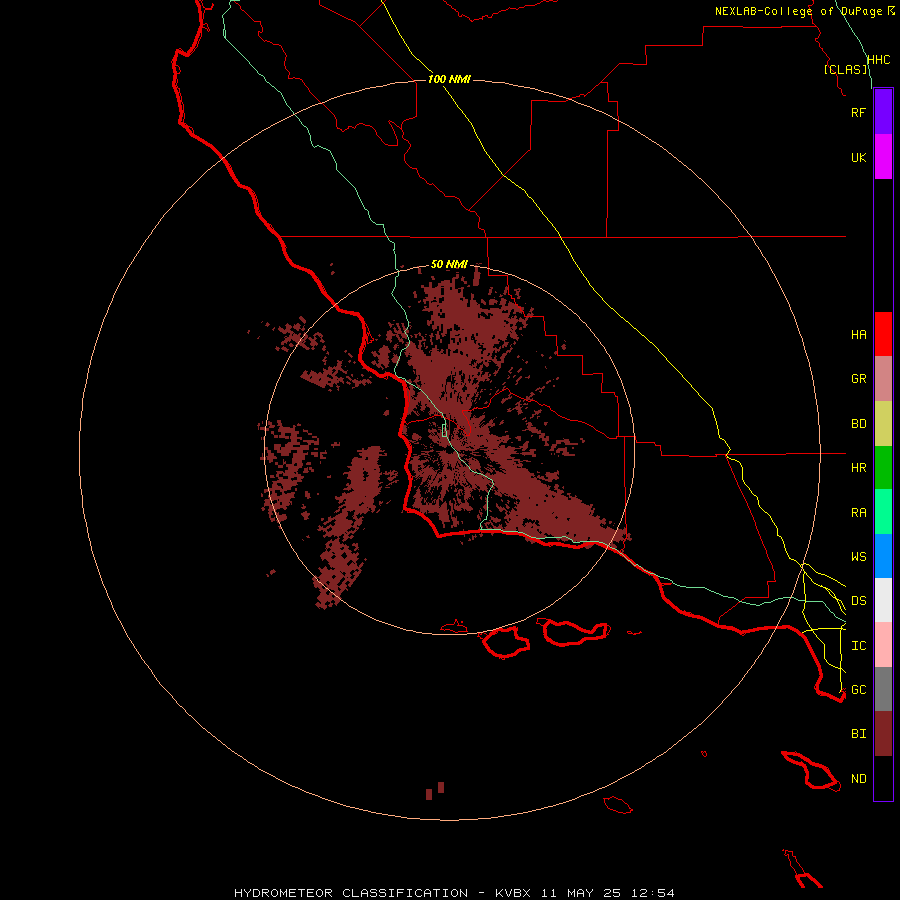Click the HHC product label
Screen dimensions: 900x900
tap(878, 60)
